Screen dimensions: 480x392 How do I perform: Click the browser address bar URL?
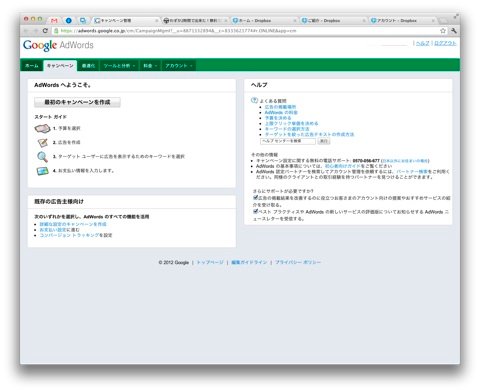pyautogui.click(x=178, y=31)
